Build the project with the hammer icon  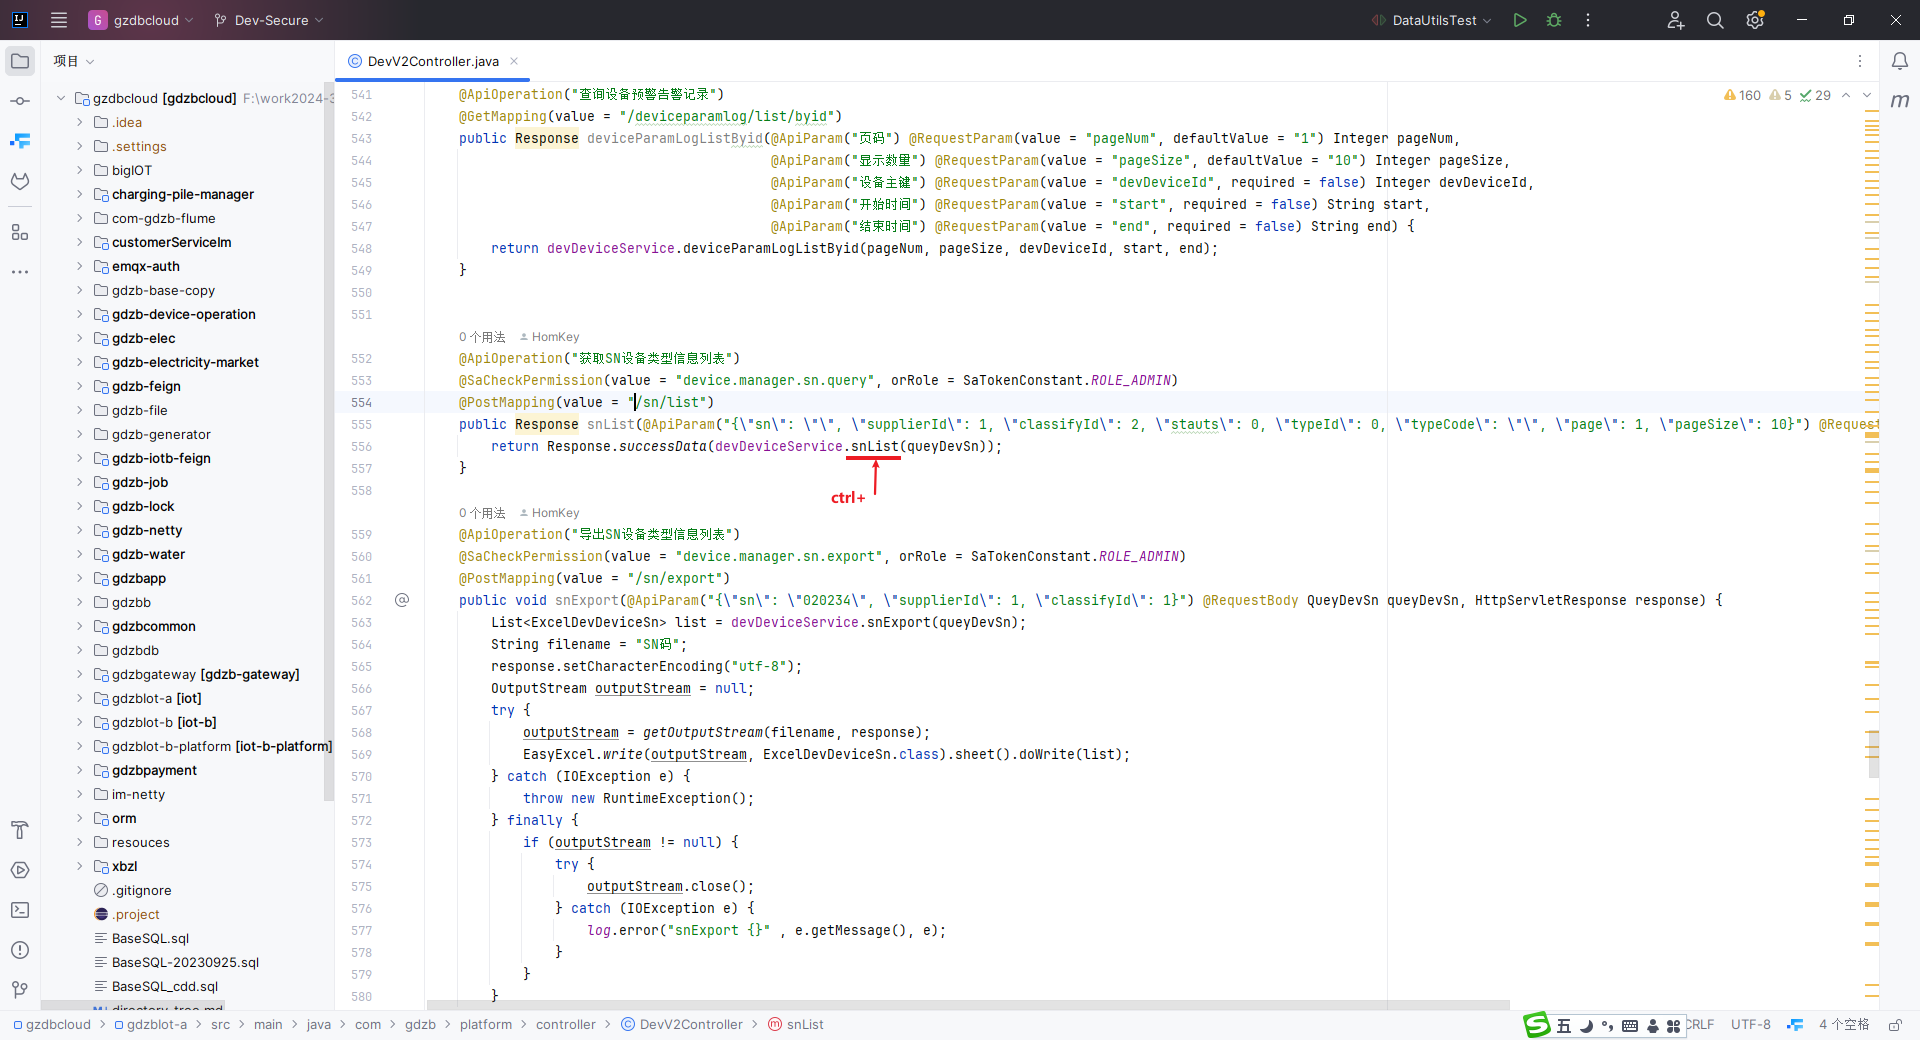(x=20, y=830)
